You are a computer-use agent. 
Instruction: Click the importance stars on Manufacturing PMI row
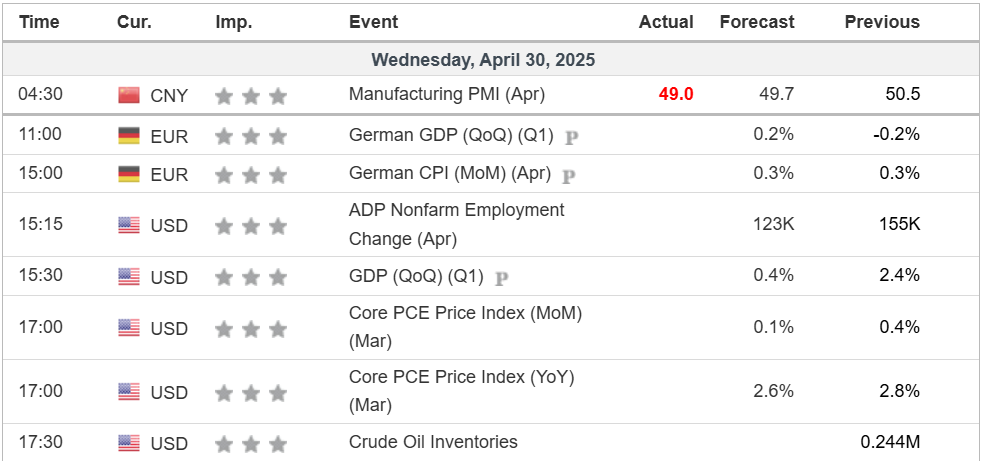coord(250,96)
